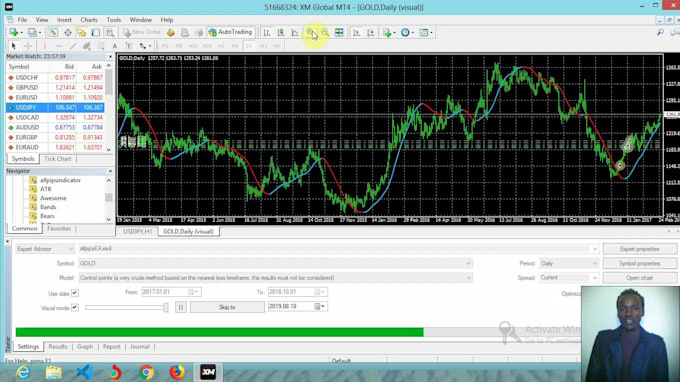The image size is (680, 382).
Task: Click the Tile Windows icon
Action: (339, 33)
